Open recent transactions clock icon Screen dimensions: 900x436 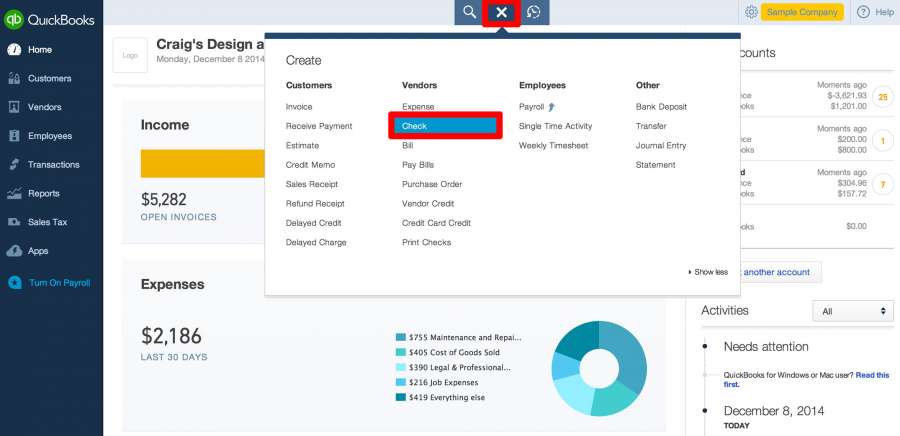coord(534,12)
